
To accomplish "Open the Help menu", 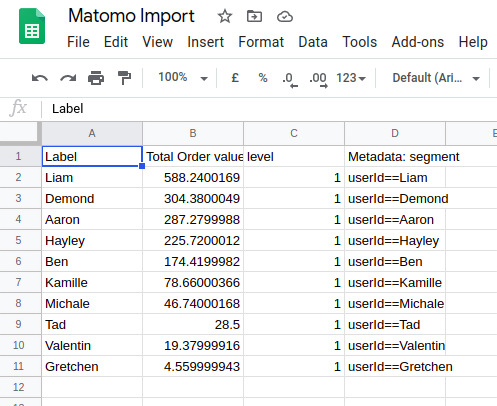I will click(473, 42).
